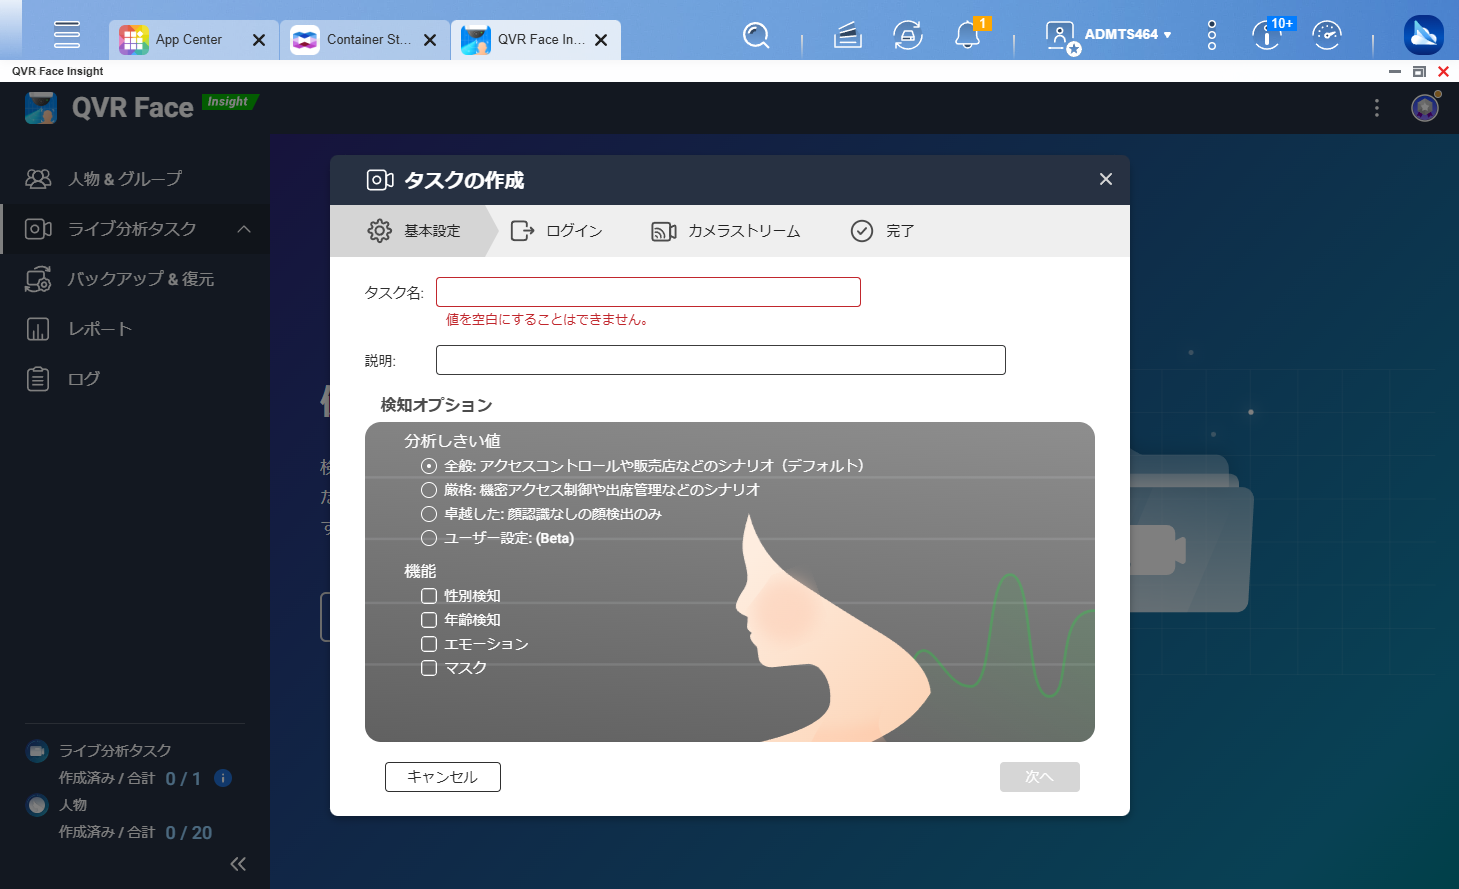Go to the 完了 wizard step

[882, 231]
